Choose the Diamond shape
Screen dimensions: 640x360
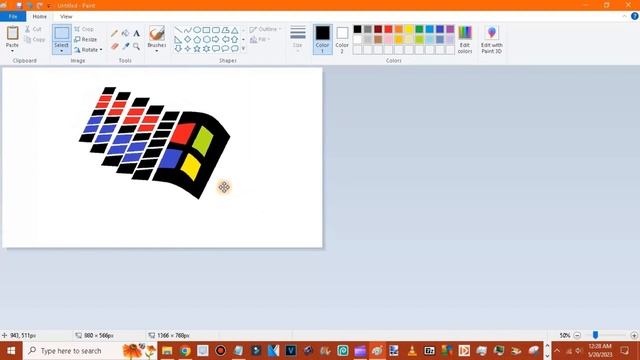coord(188,40)
